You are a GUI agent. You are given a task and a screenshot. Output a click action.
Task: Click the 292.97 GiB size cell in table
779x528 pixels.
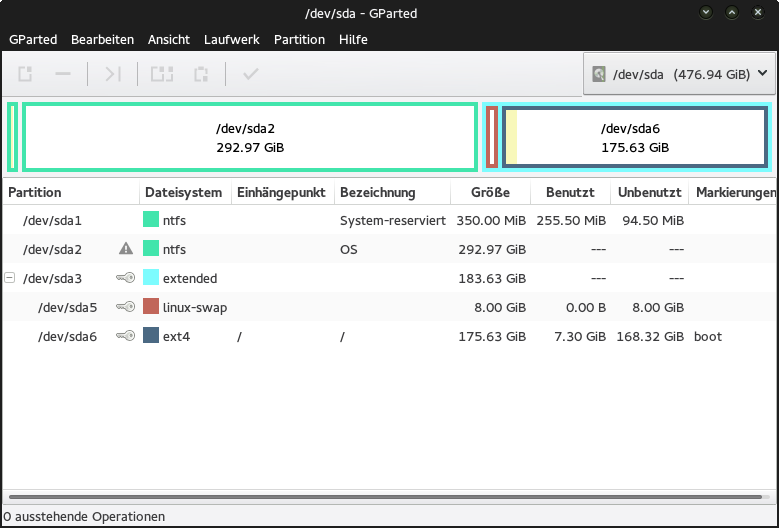[492, 249]
